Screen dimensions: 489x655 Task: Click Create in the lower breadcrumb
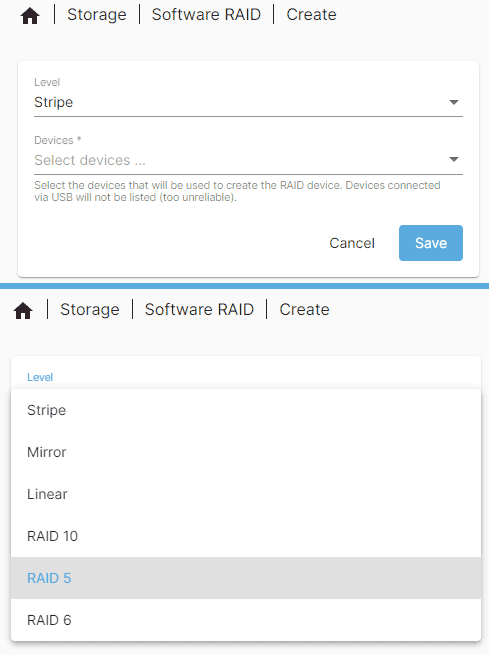coord(304,310)
